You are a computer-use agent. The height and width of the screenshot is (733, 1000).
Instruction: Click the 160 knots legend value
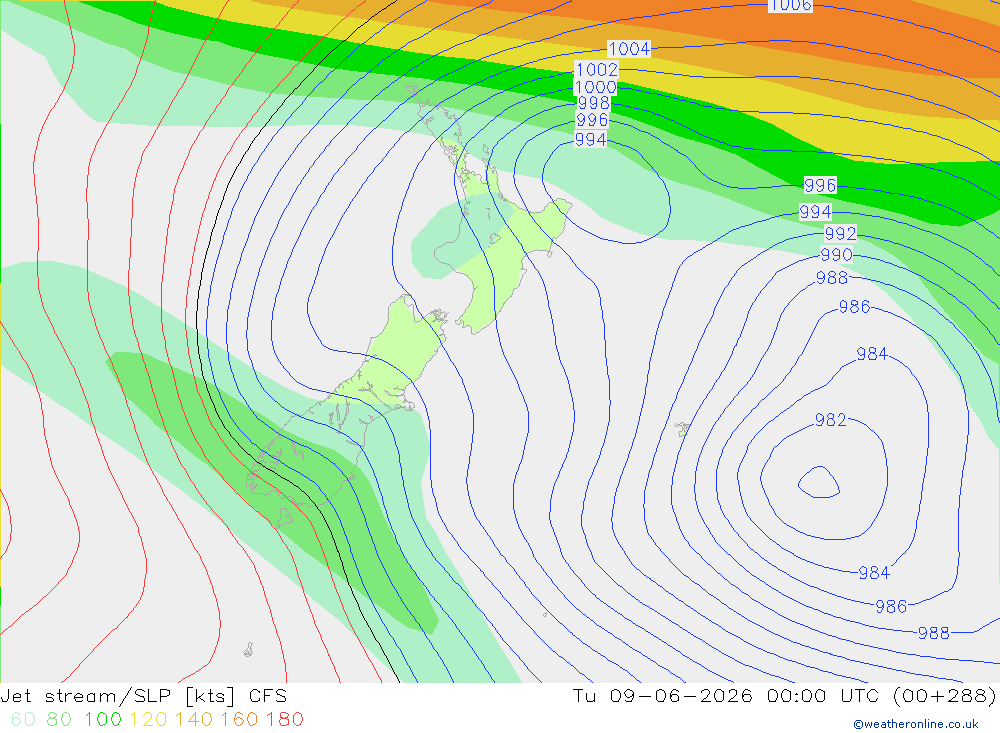[x=239, y=719]
